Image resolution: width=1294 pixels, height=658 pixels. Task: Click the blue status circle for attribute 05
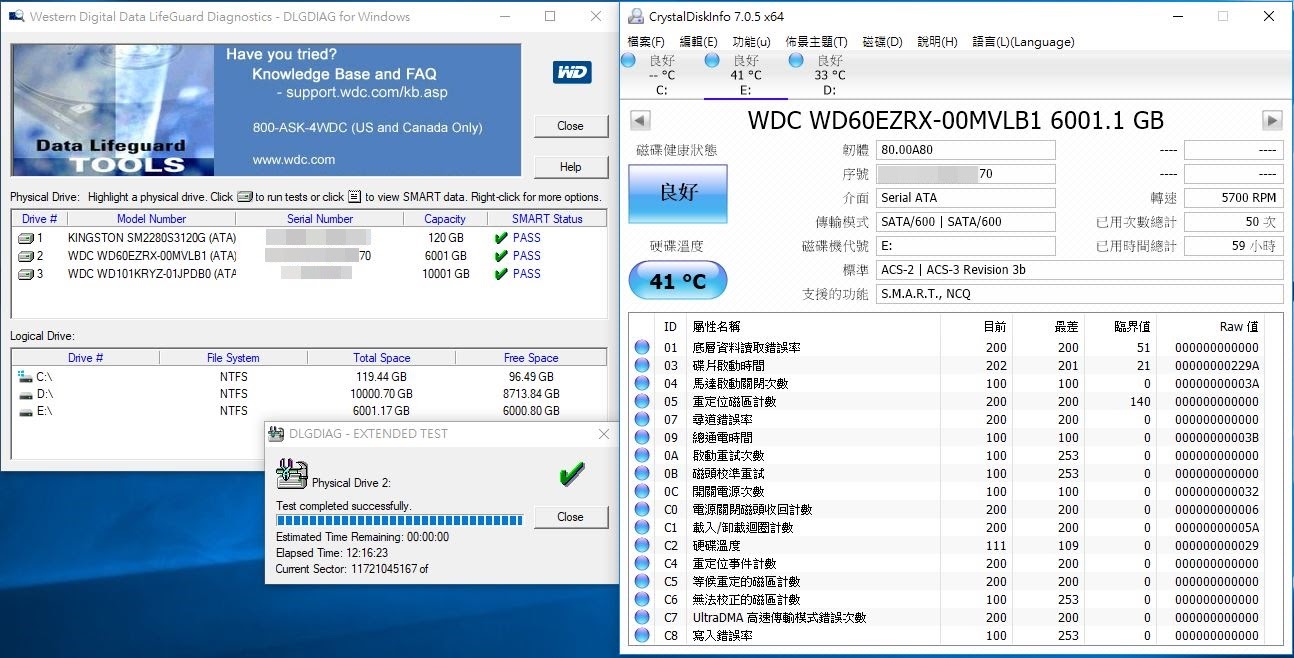point(642,402)
